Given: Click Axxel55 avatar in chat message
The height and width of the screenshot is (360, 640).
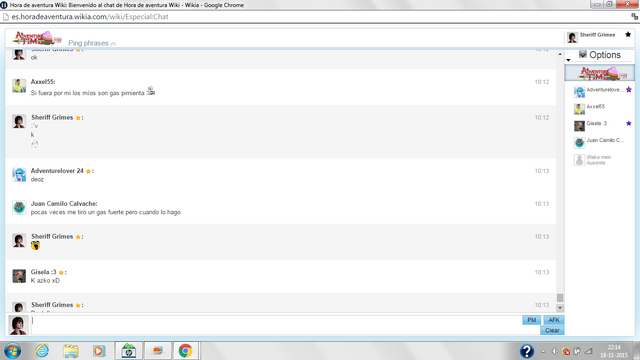Looking at the screenshot, I should [x=19, y=86].
